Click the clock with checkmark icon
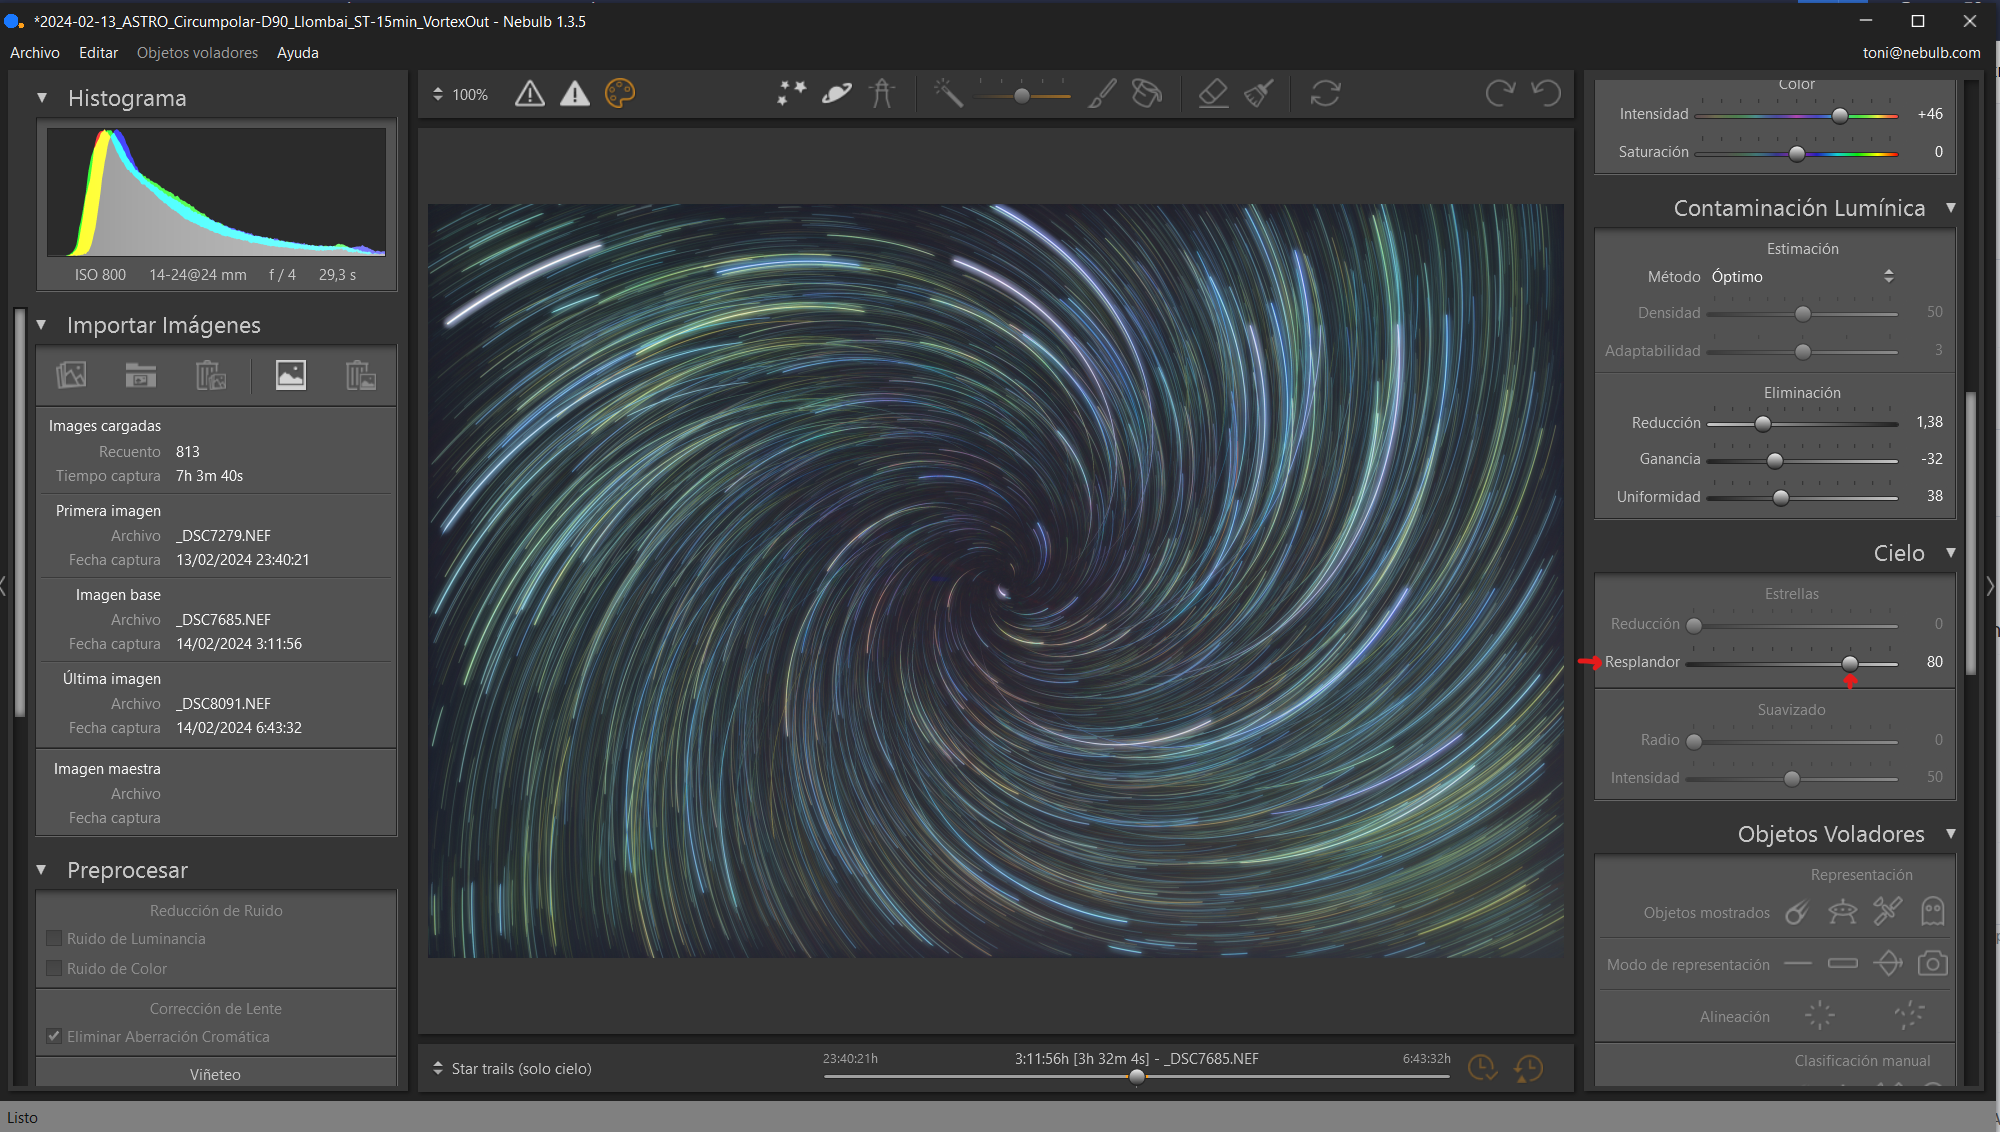2000x1132 pixels. (x=1482, y=1068)
